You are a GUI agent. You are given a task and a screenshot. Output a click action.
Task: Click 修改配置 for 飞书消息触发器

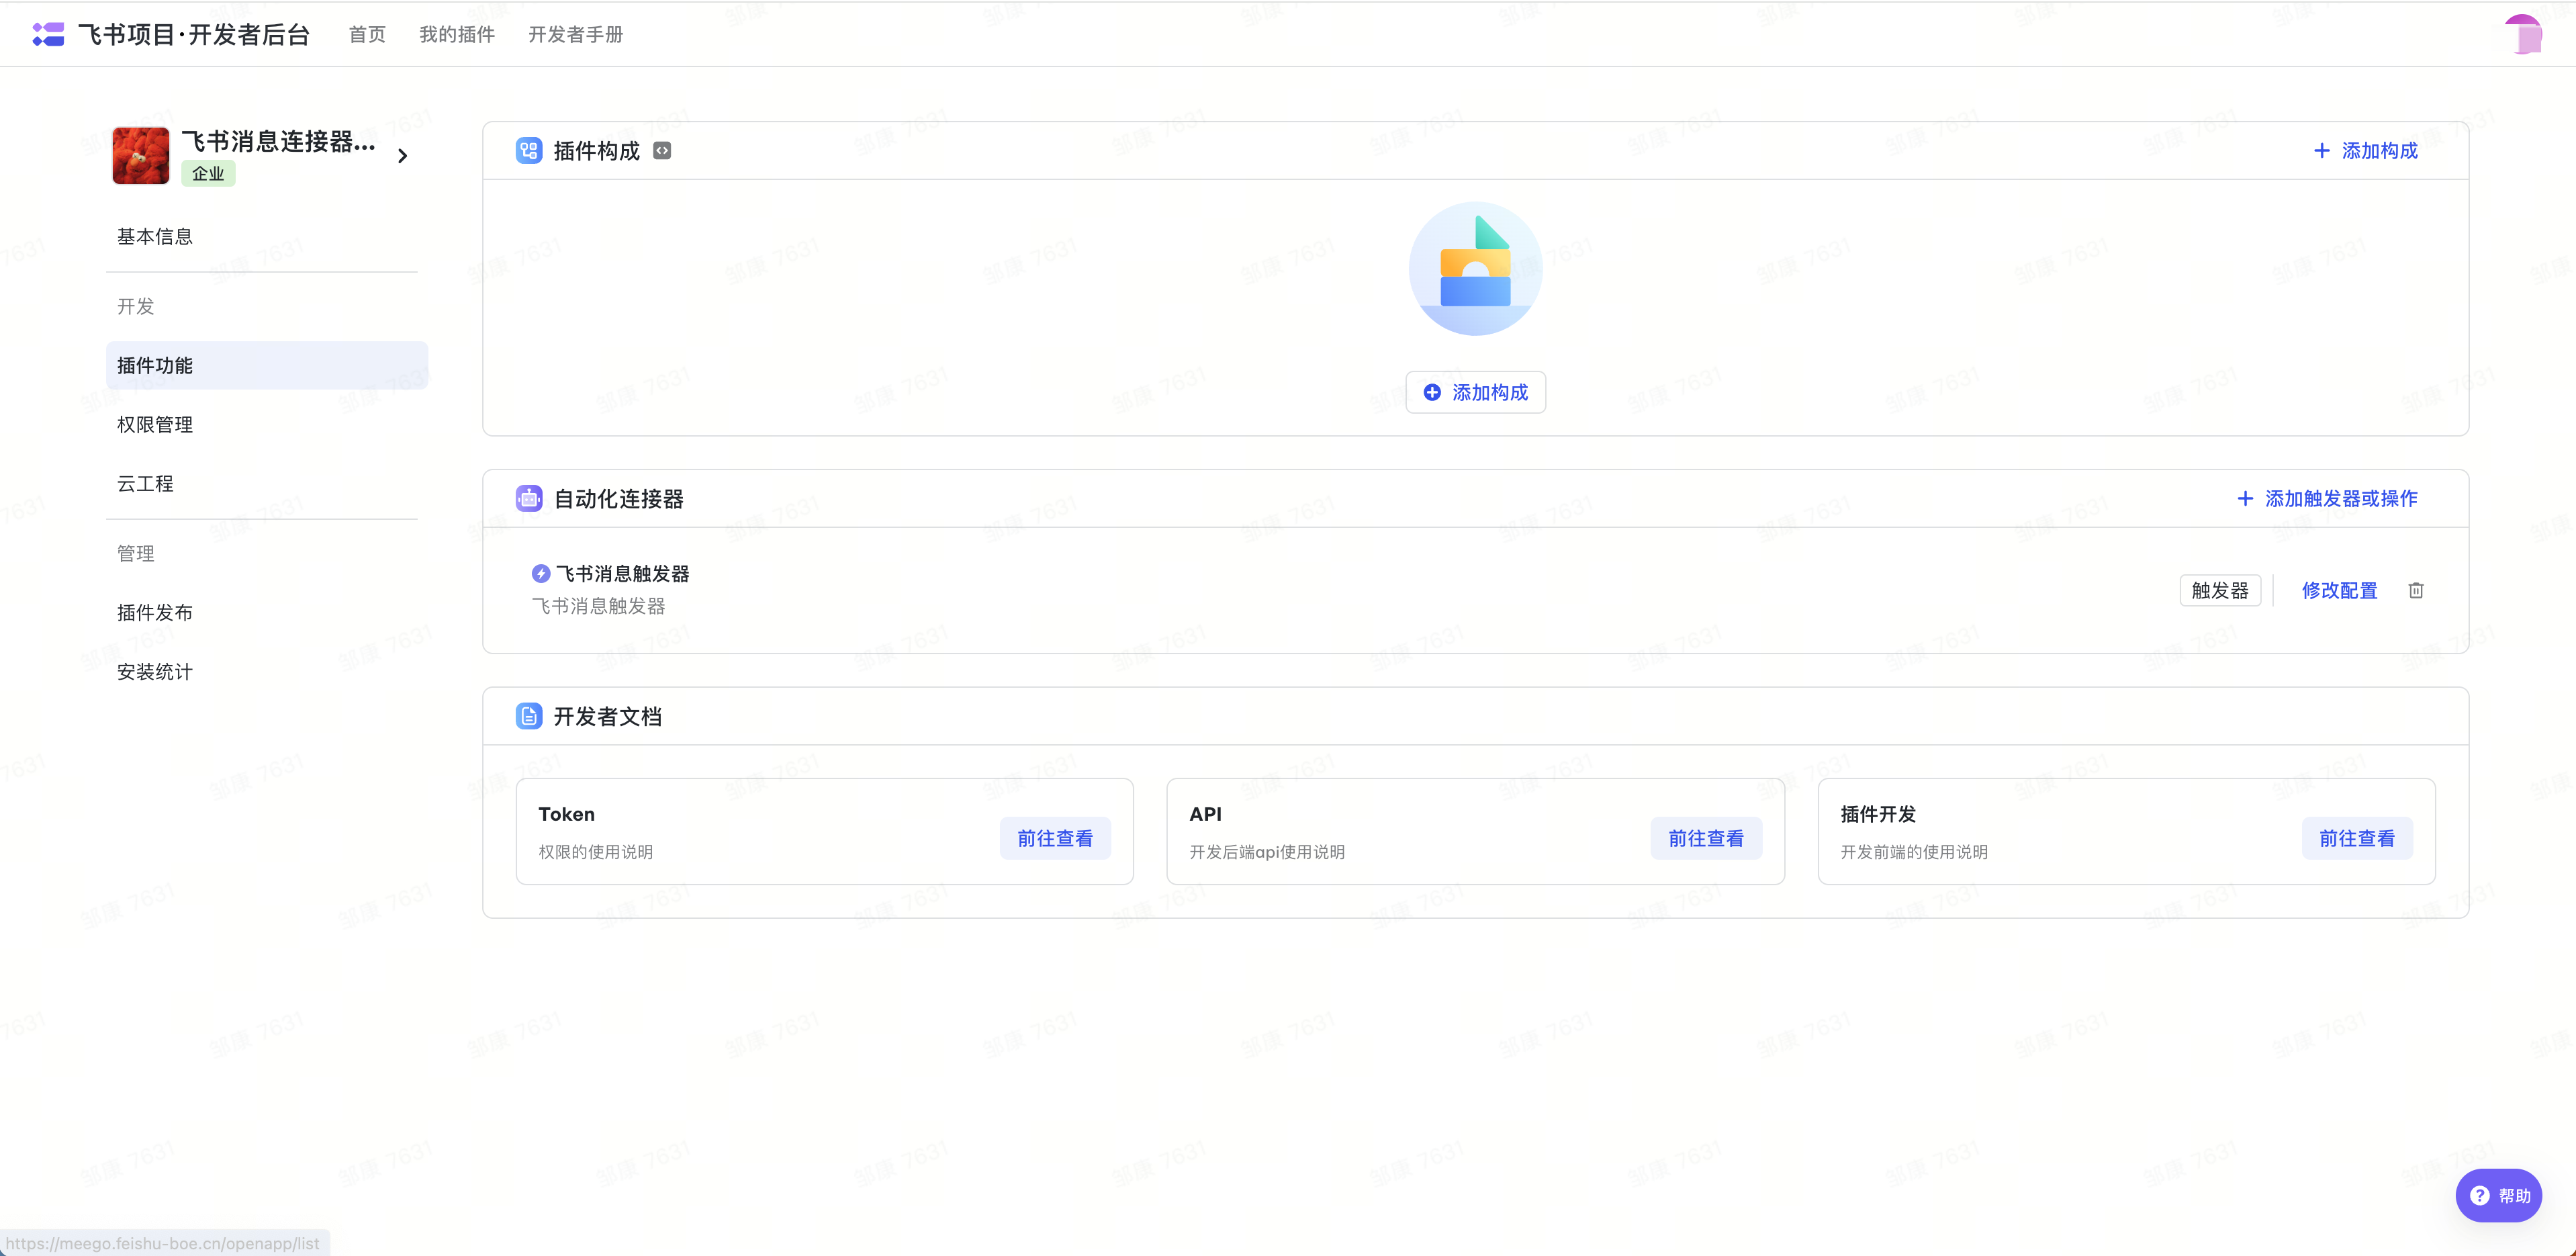[x=2340, y=590]
